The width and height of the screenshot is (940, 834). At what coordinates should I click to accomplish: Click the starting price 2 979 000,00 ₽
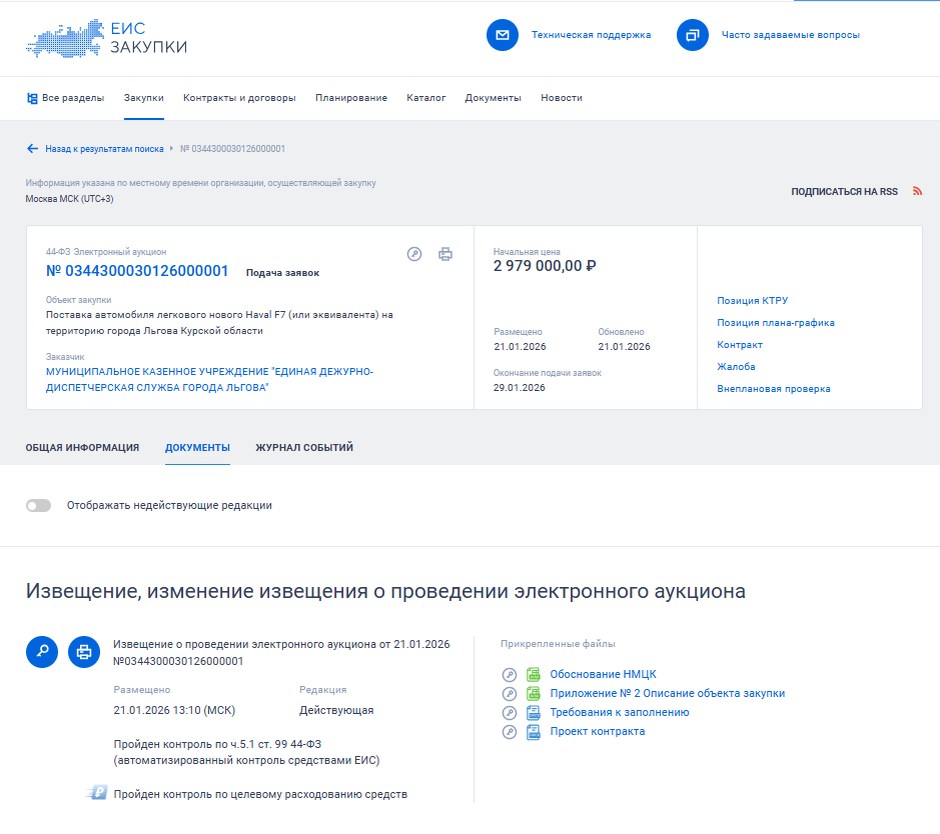coord(544,266)
